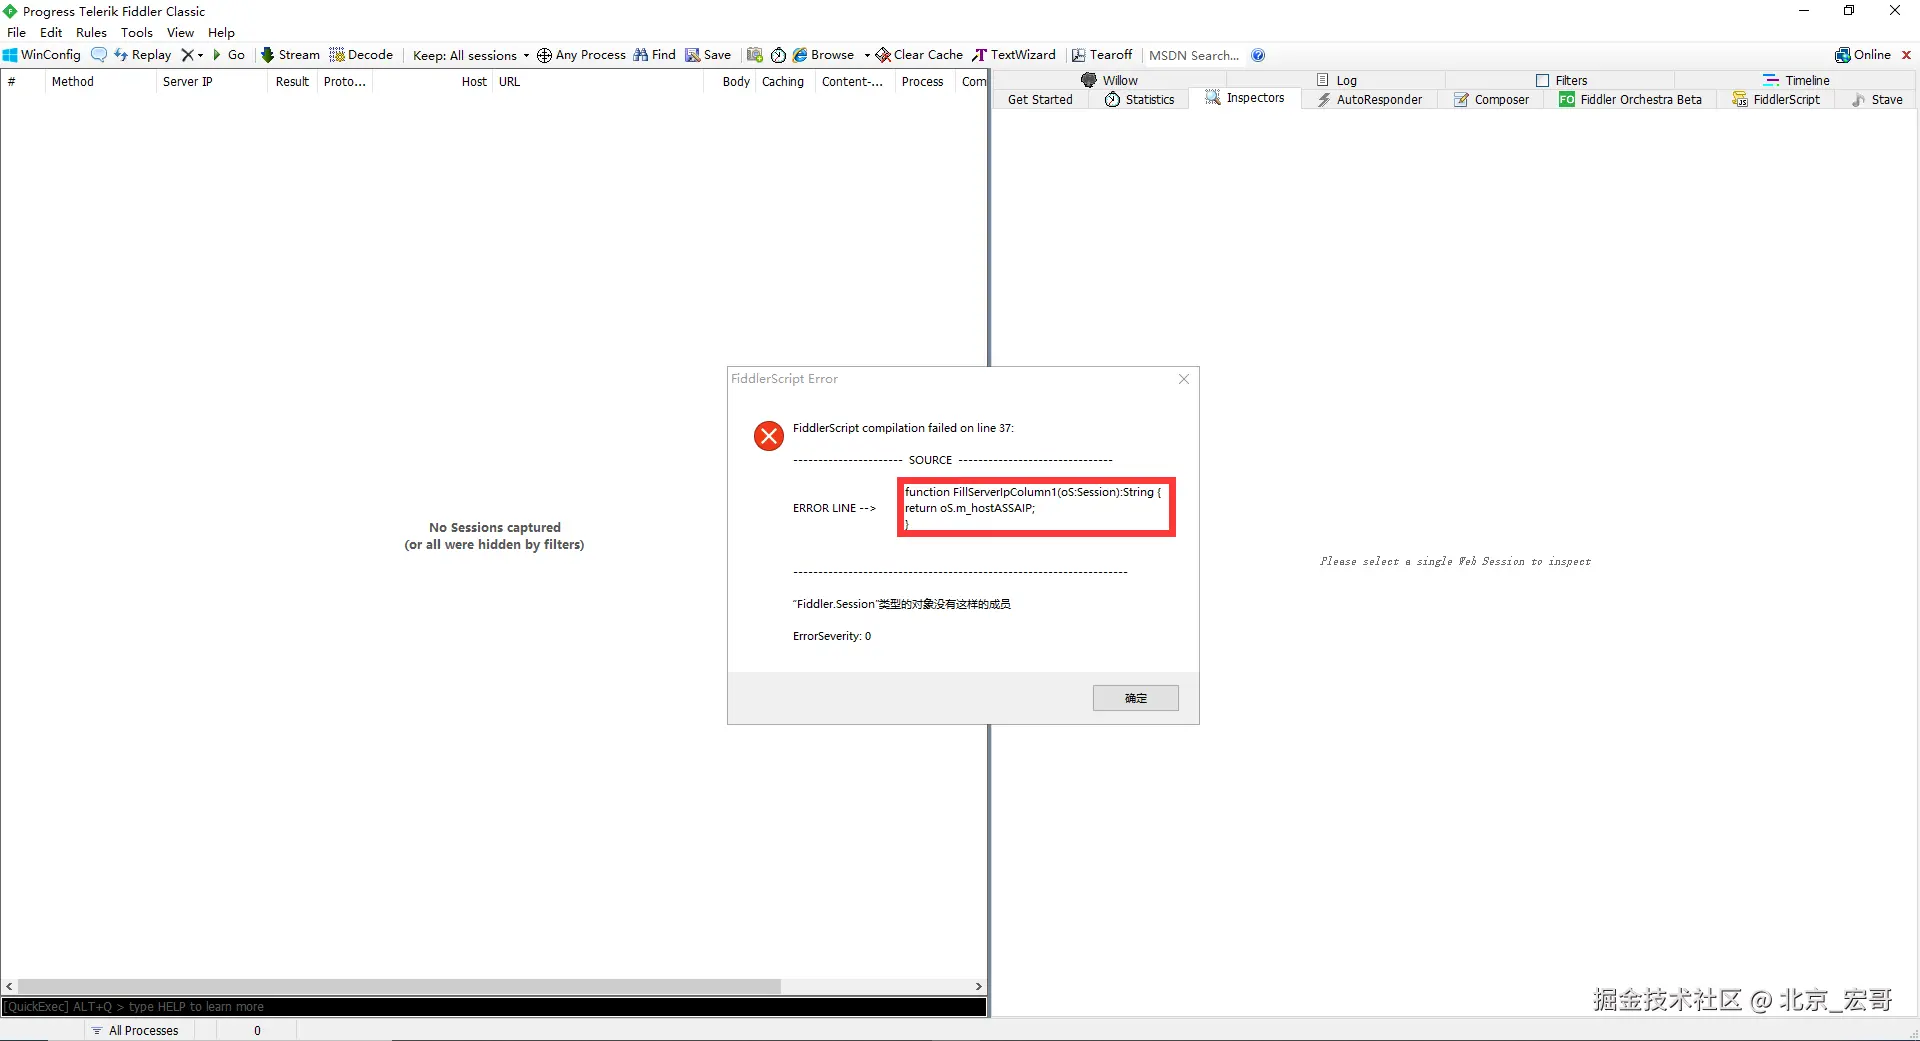Open Composer tab
This screenshot has height=1041, width=1920.
point(1491,99)
